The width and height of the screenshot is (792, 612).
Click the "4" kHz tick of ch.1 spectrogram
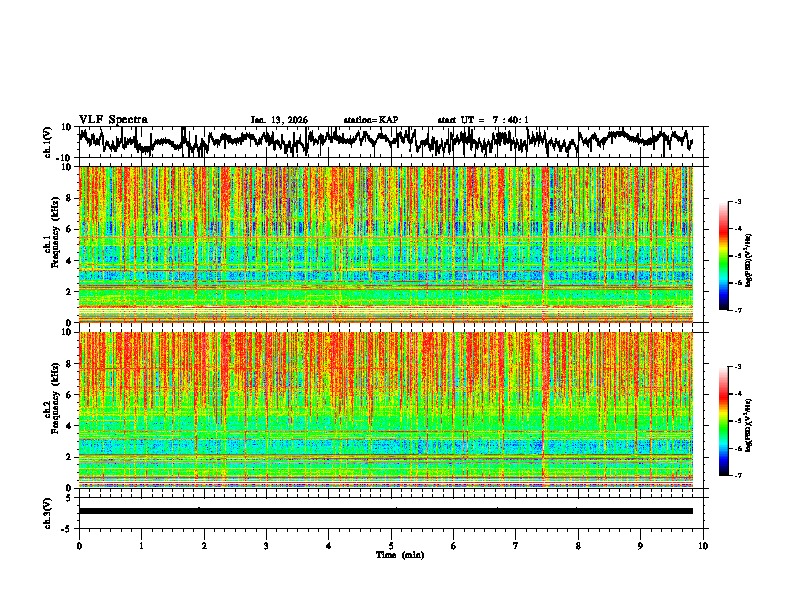click(x=70, y=261)
